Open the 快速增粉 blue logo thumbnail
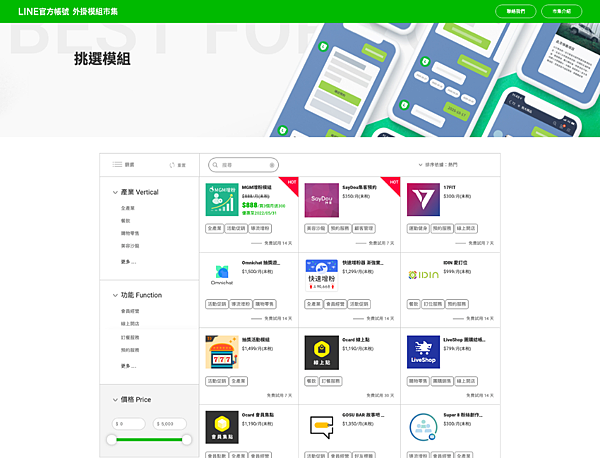The width and height of the screenshot is (600, 458). click(x=322, y=275)
